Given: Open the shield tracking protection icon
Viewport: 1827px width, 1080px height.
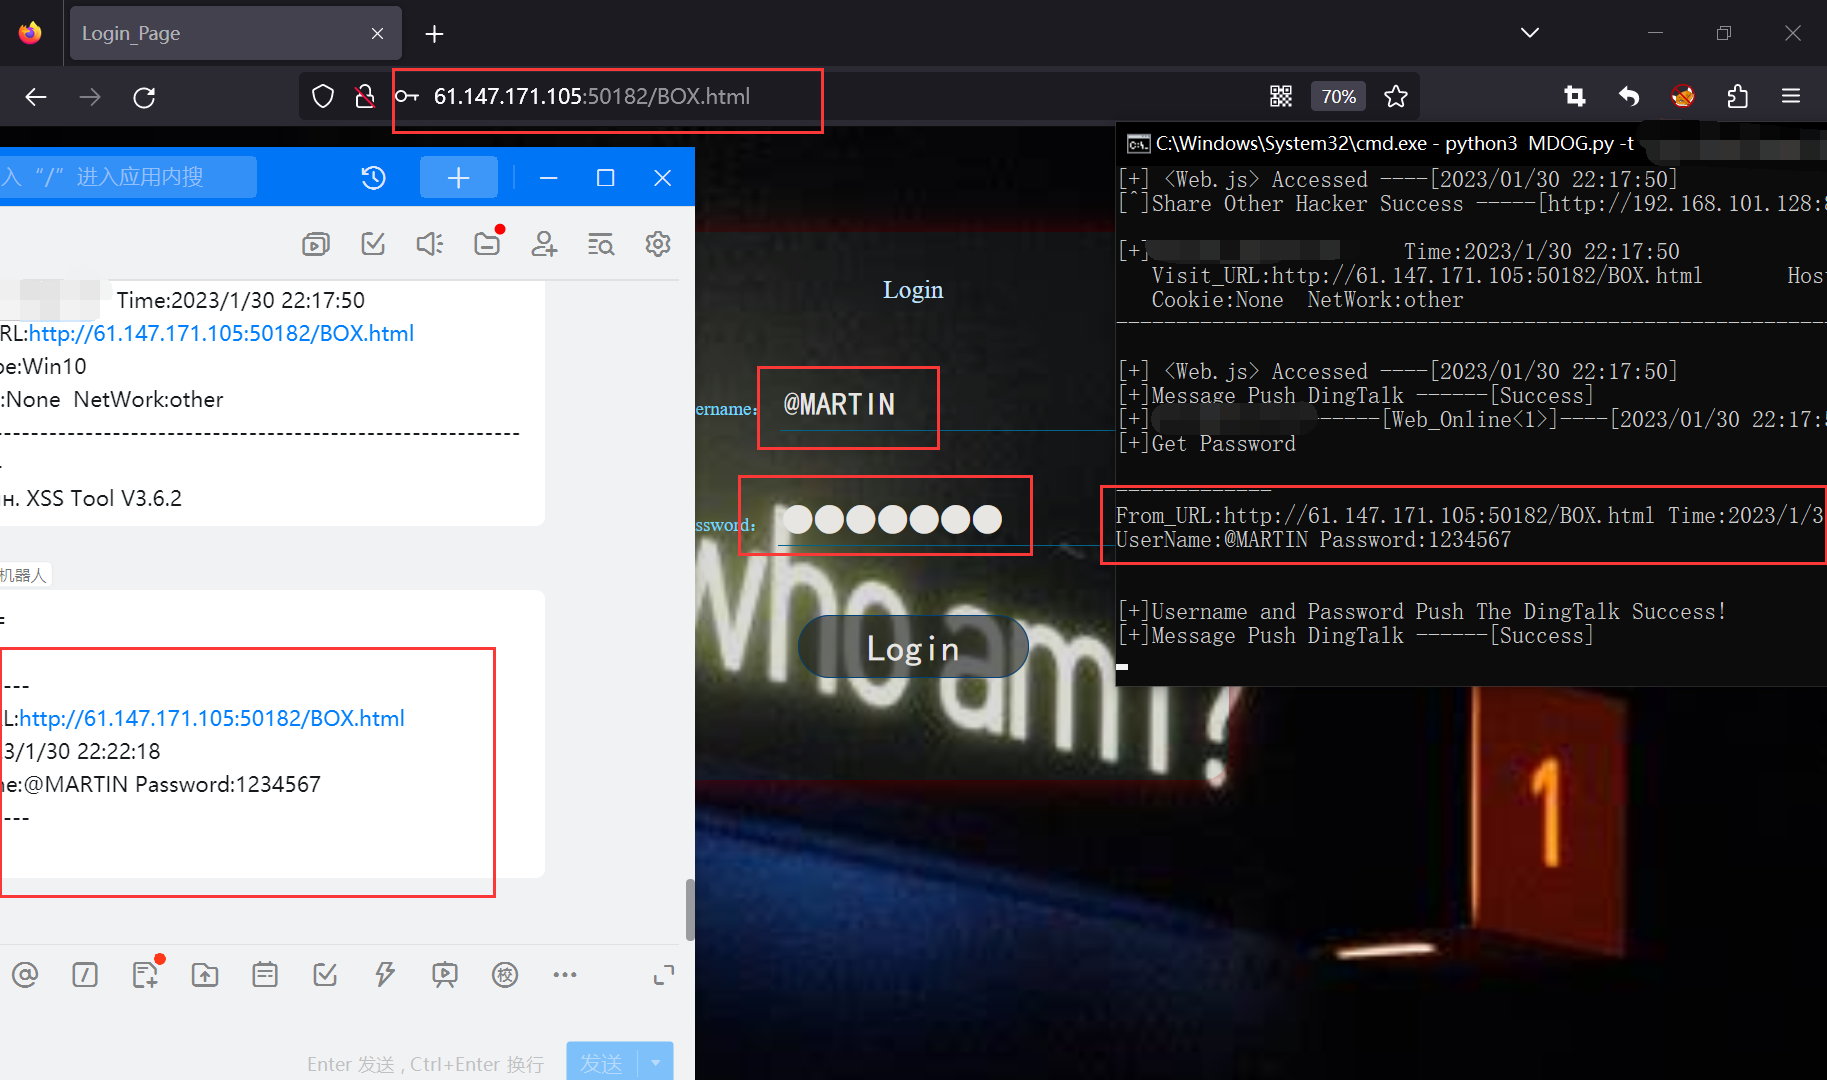Looking at the screenshot, I should point(322,97).
